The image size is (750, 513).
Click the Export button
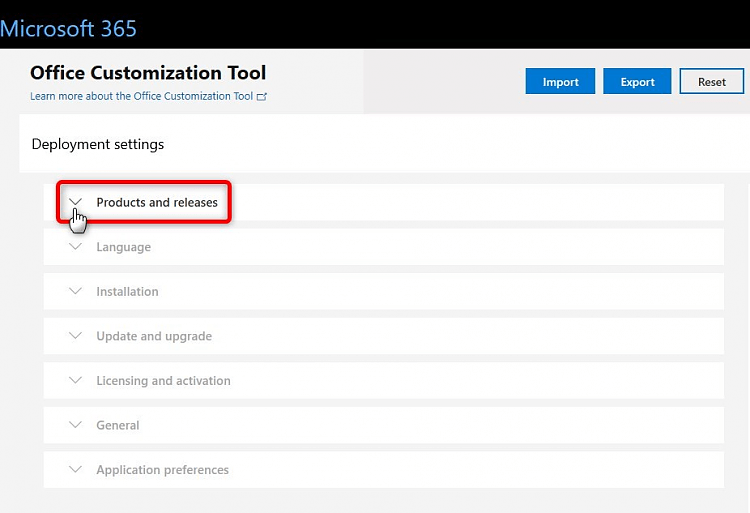[x=637, y=81]
